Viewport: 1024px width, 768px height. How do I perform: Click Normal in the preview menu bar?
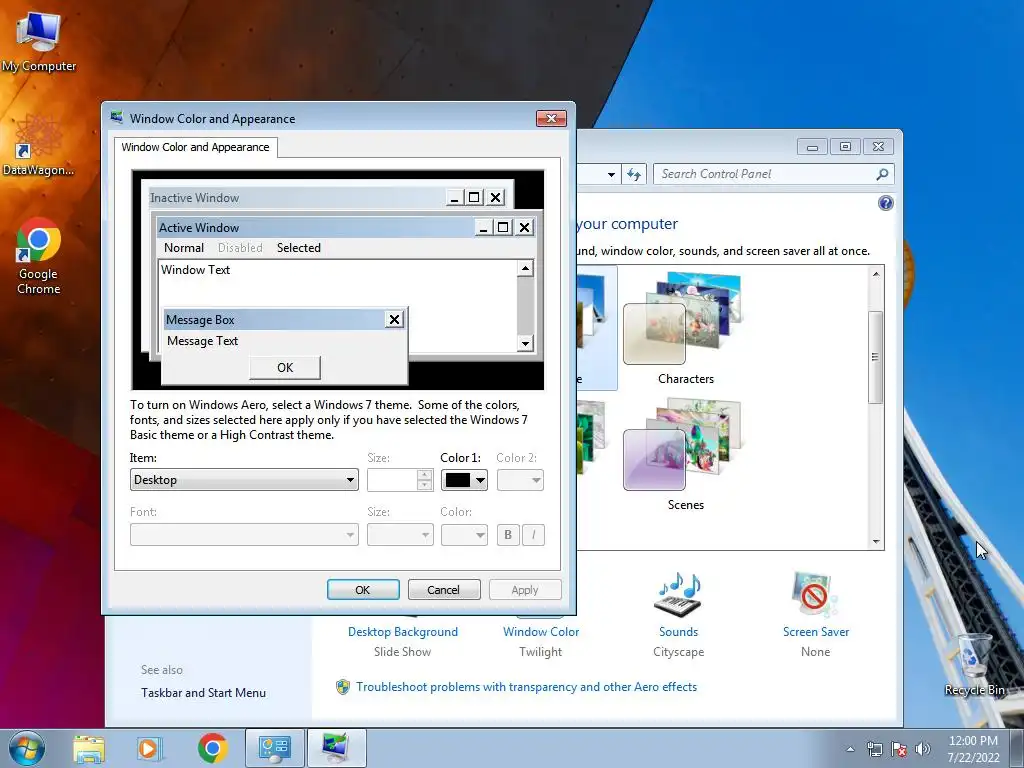[x=184, y=248]
